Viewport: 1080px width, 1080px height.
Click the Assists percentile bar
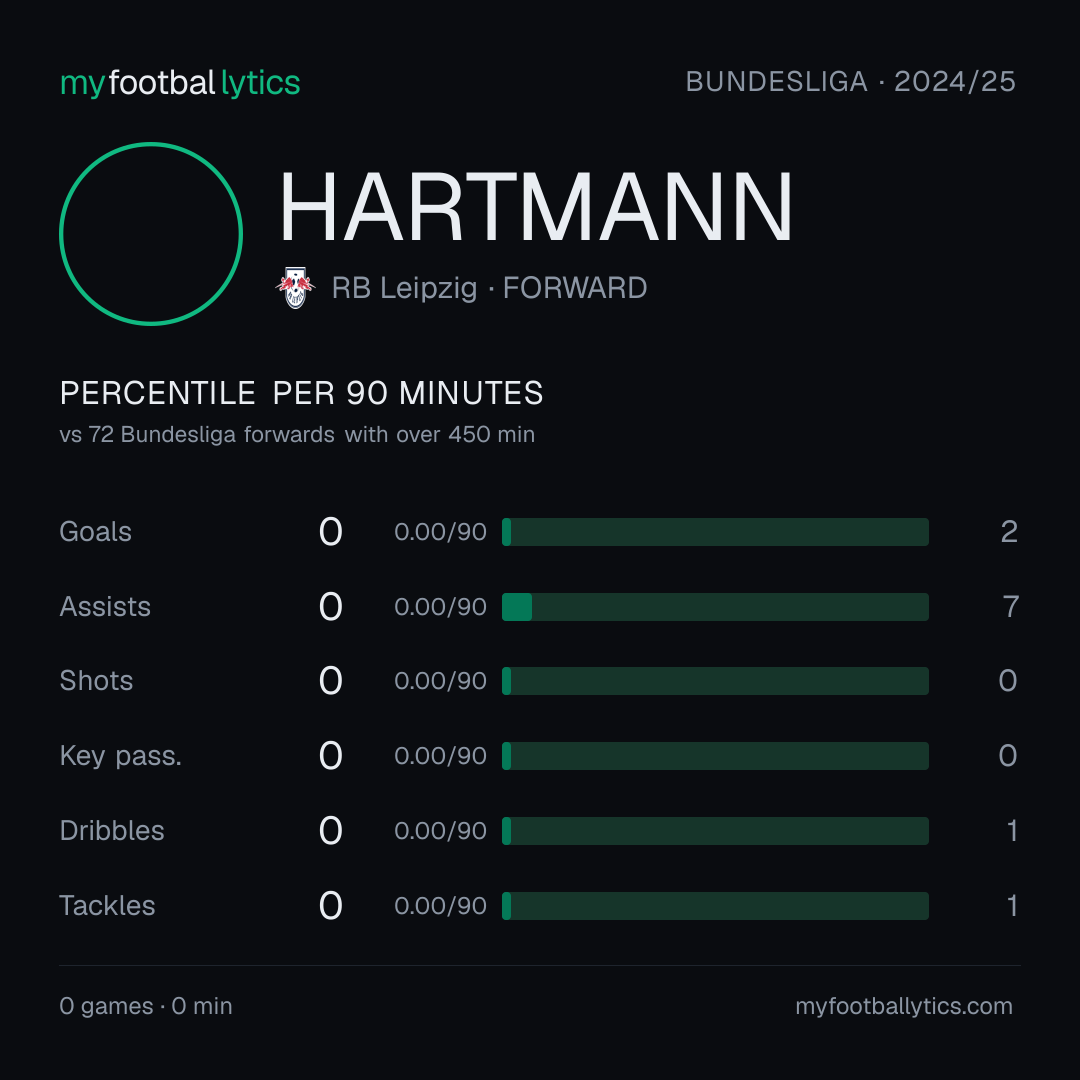click(715, 607)
